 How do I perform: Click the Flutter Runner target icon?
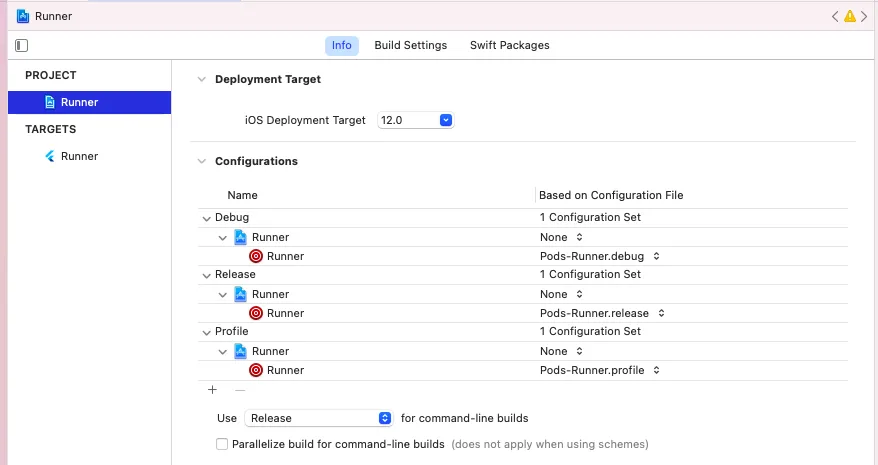tap(49, 156)
